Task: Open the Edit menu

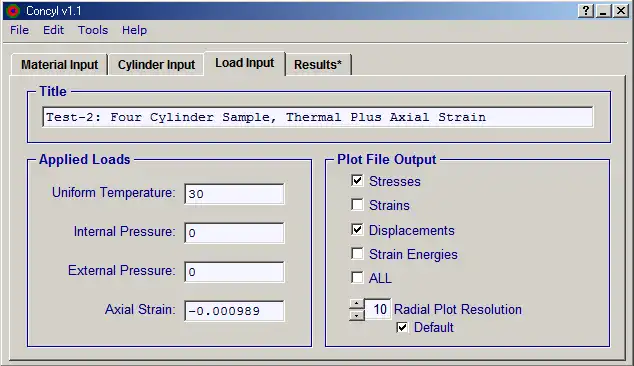Action: 53,30
